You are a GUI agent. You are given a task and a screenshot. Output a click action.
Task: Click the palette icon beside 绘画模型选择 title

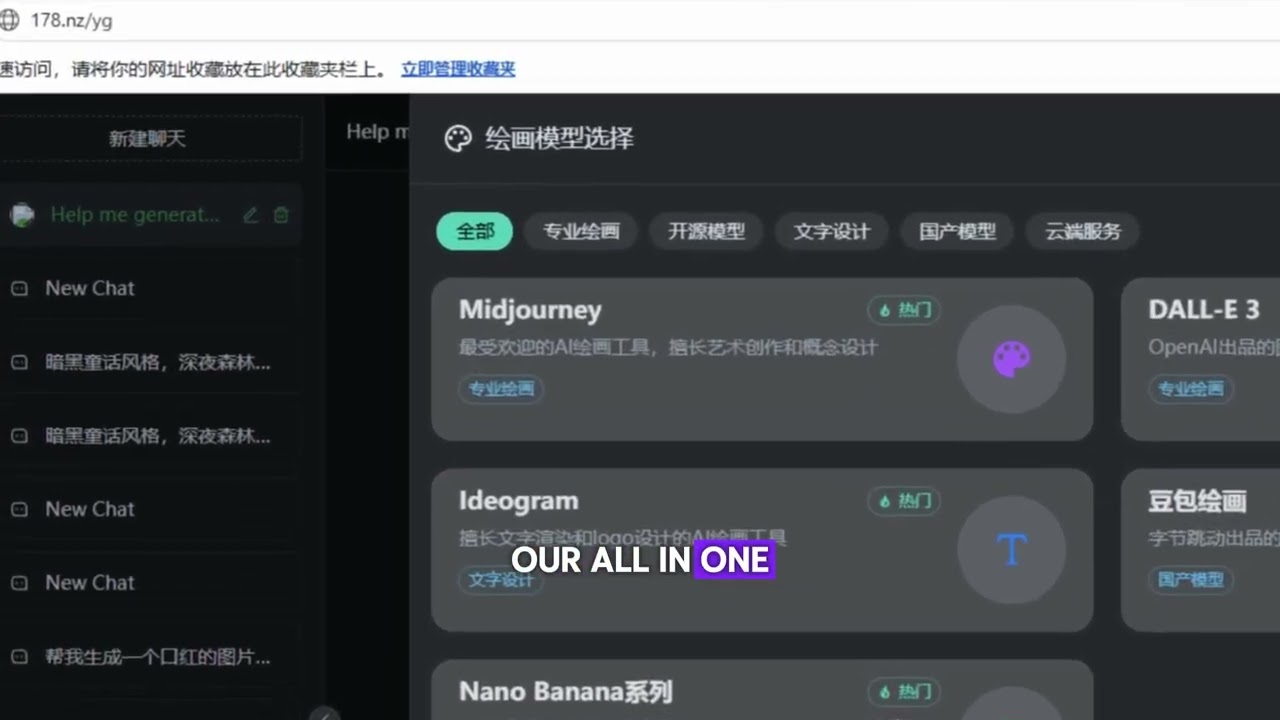pyautogui.click(x=458, y=138)
